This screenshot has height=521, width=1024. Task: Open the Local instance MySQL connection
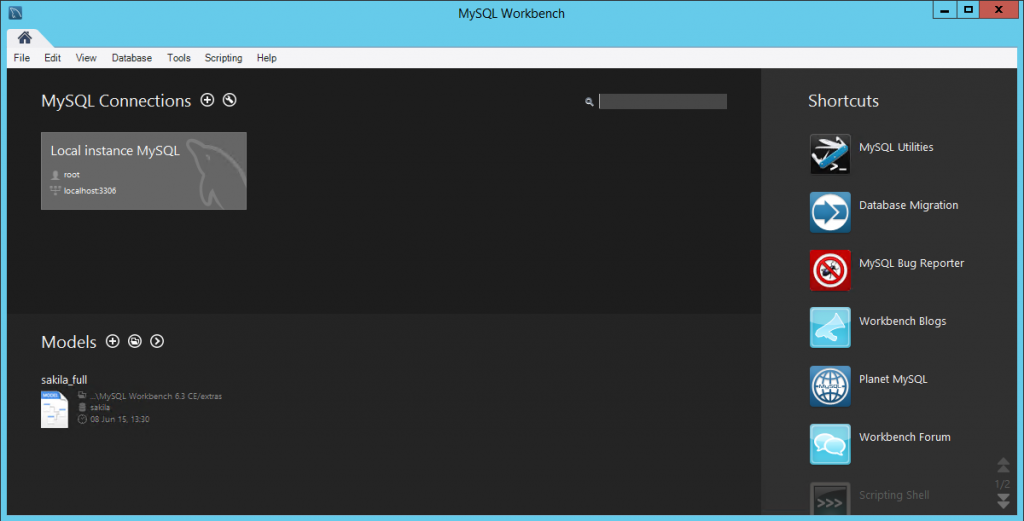tap(144, 171)
